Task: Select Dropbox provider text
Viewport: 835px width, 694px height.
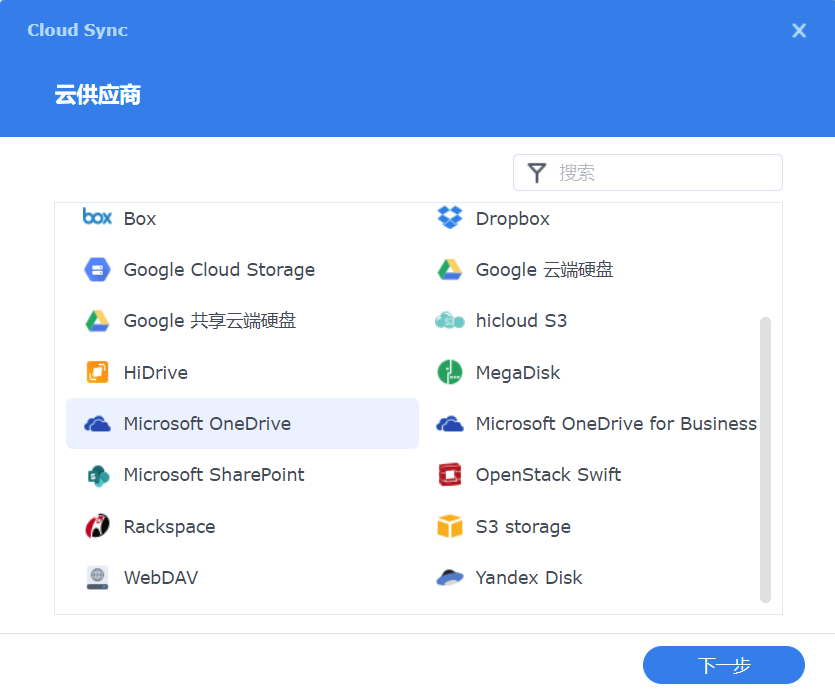Action: (x=512, y=219)
